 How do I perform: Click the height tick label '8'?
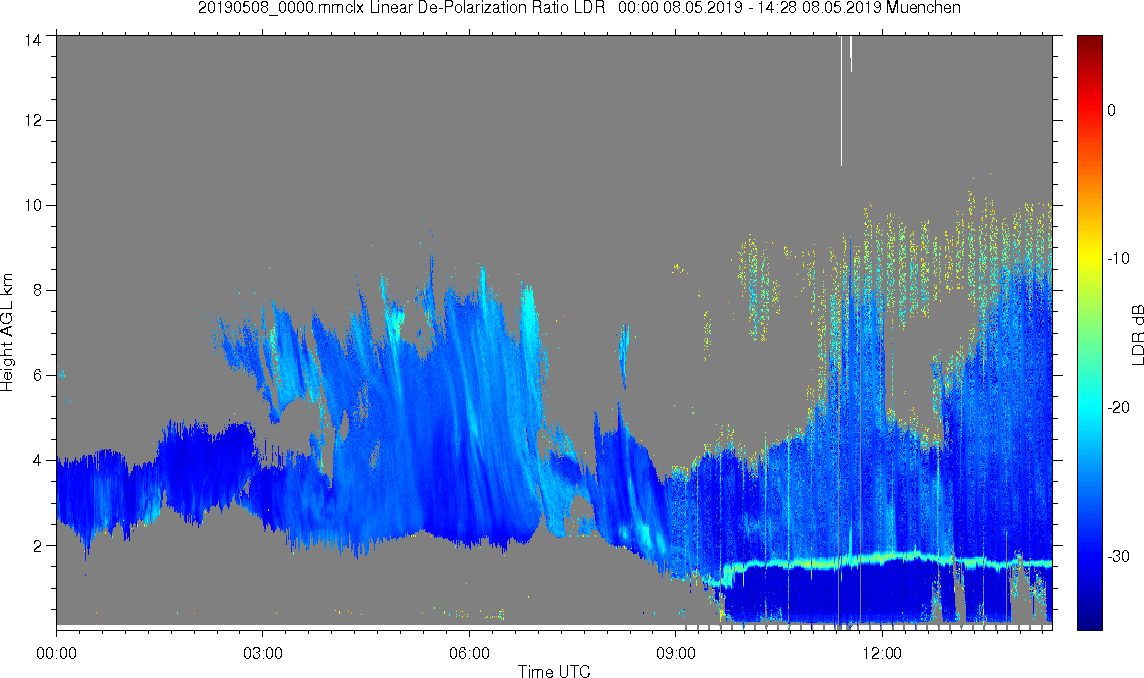35,290
